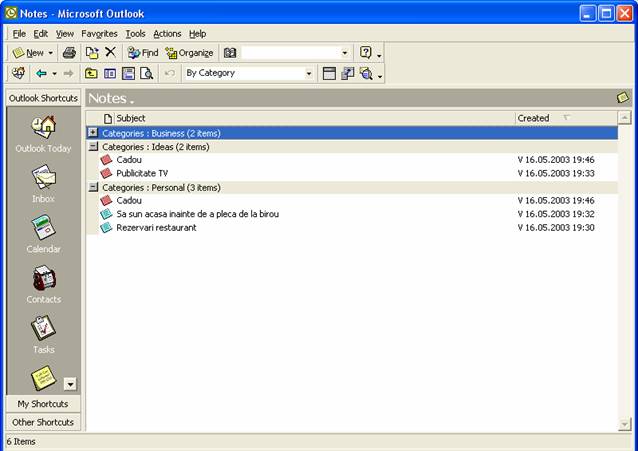Screen dimensions: 638x451
Task: Create a new note with the New button
Action: (x=28, y=53)
